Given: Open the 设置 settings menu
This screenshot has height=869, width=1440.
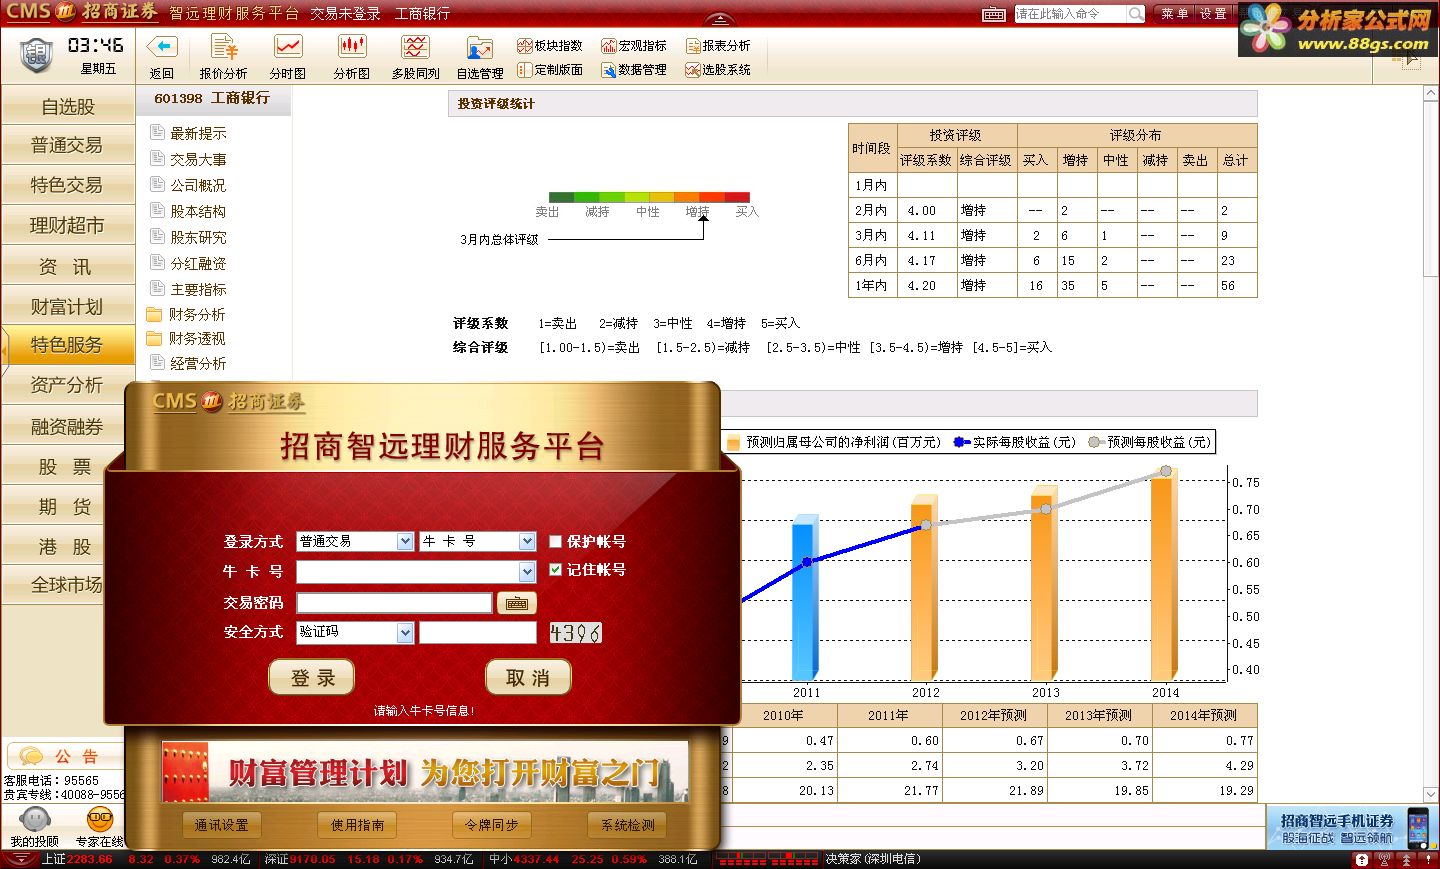Looking at the screenshot, I should tap(1213, 14).
